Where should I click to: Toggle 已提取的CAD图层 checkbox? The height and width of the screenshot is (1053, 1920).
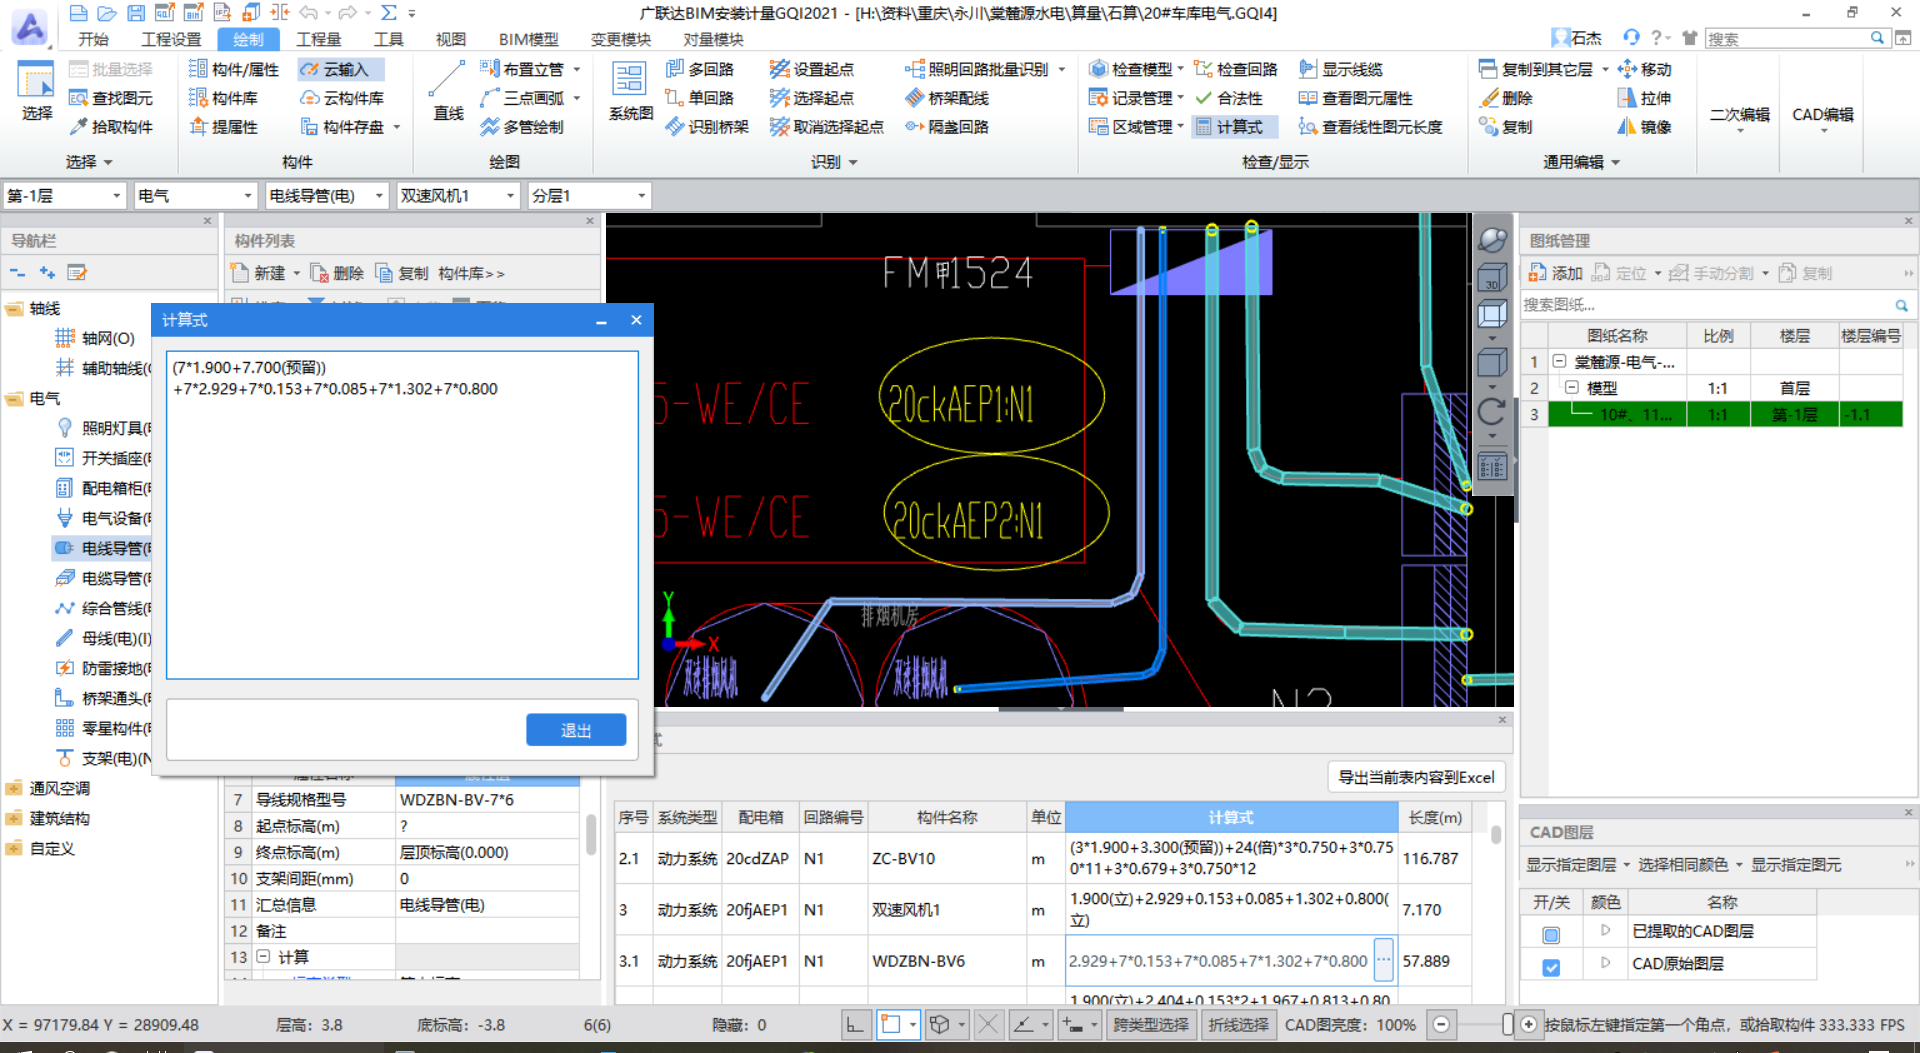(x=1551, y=934)
